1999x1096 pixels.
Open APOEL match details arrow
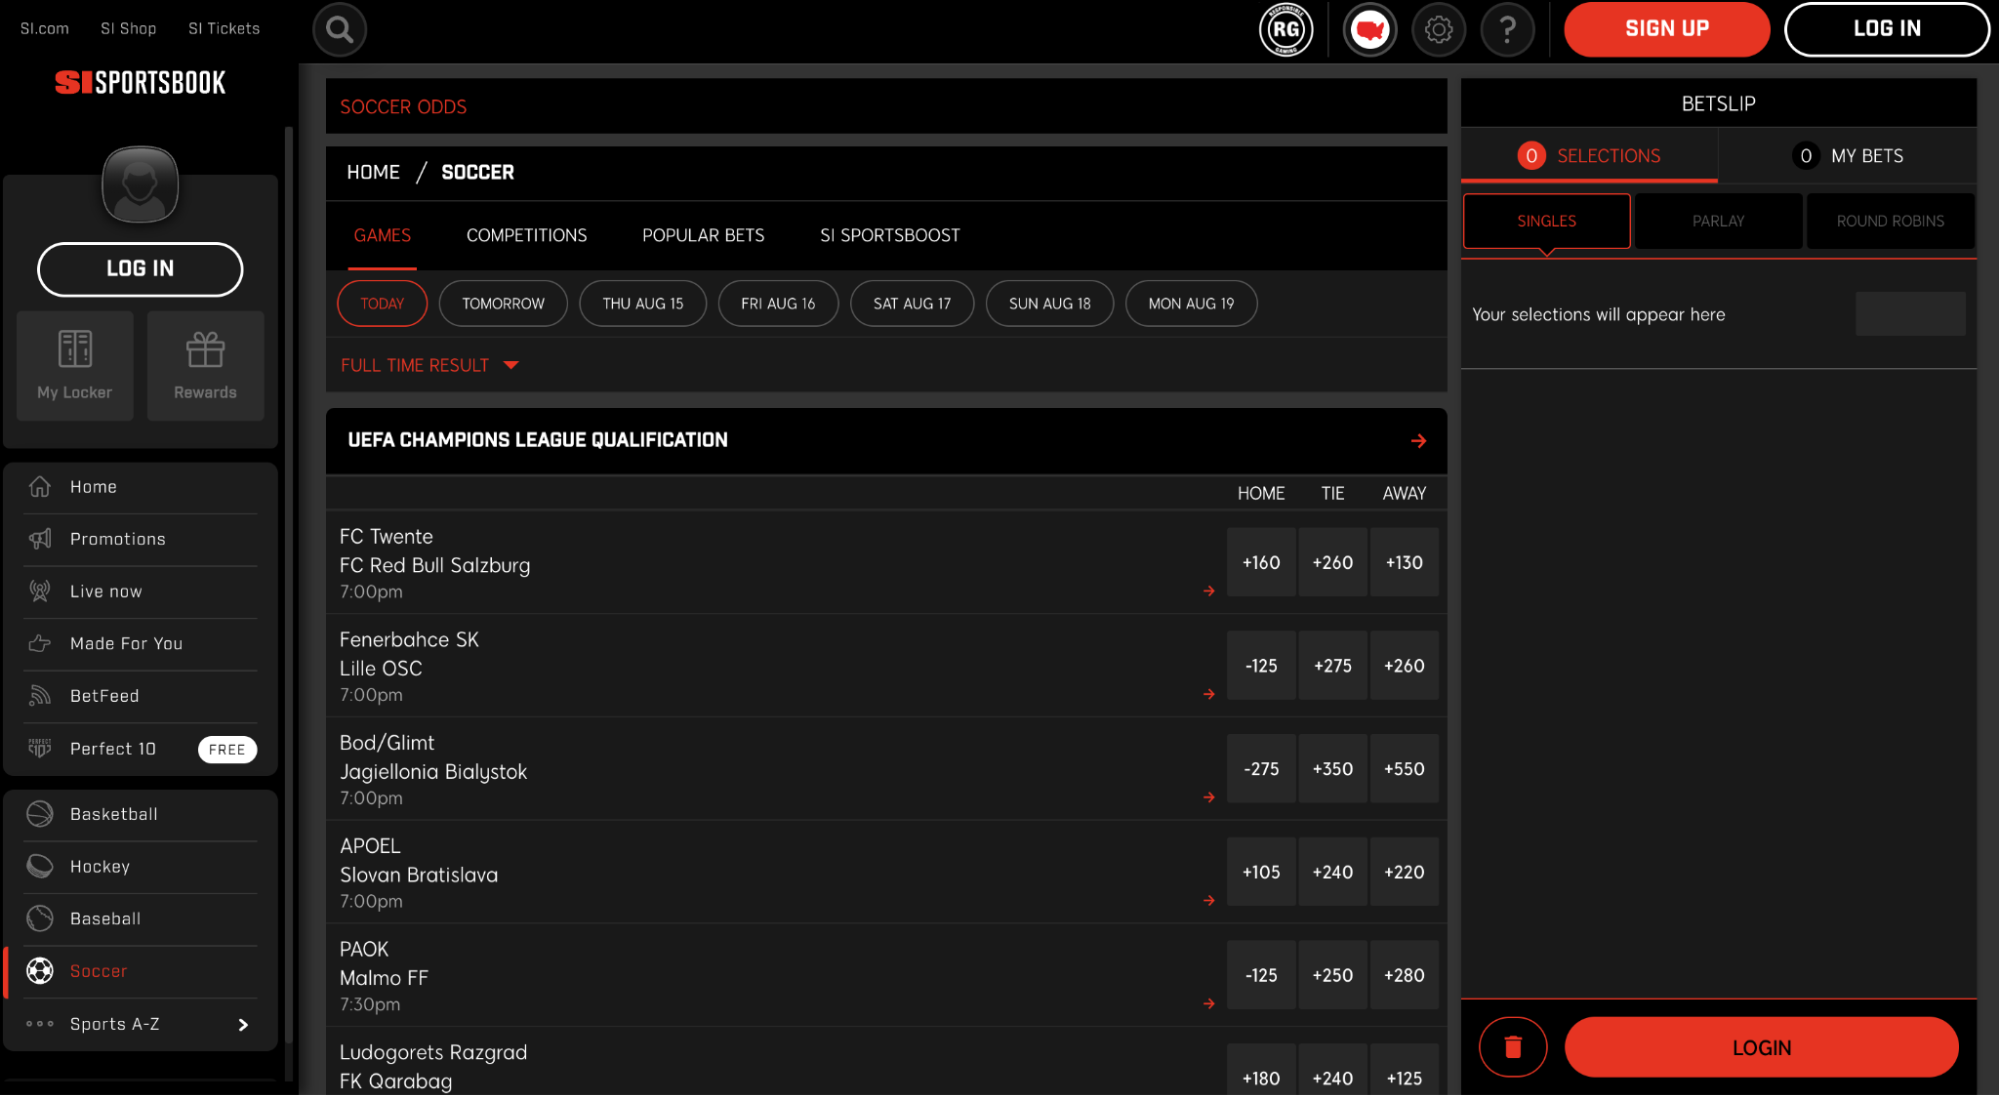tap(1209, 900)
